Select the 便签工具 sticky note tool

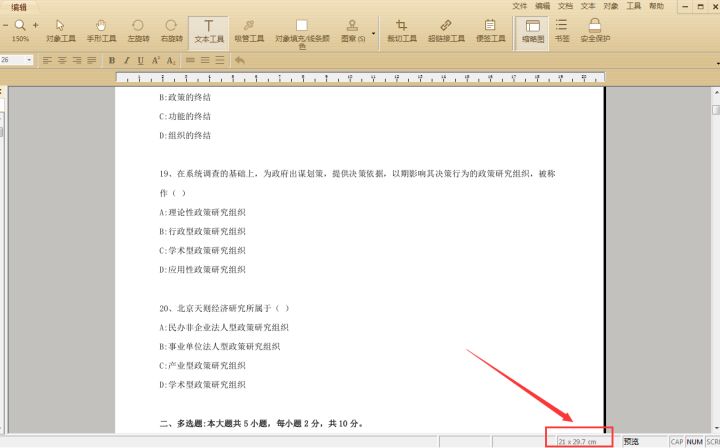[490, 31]
